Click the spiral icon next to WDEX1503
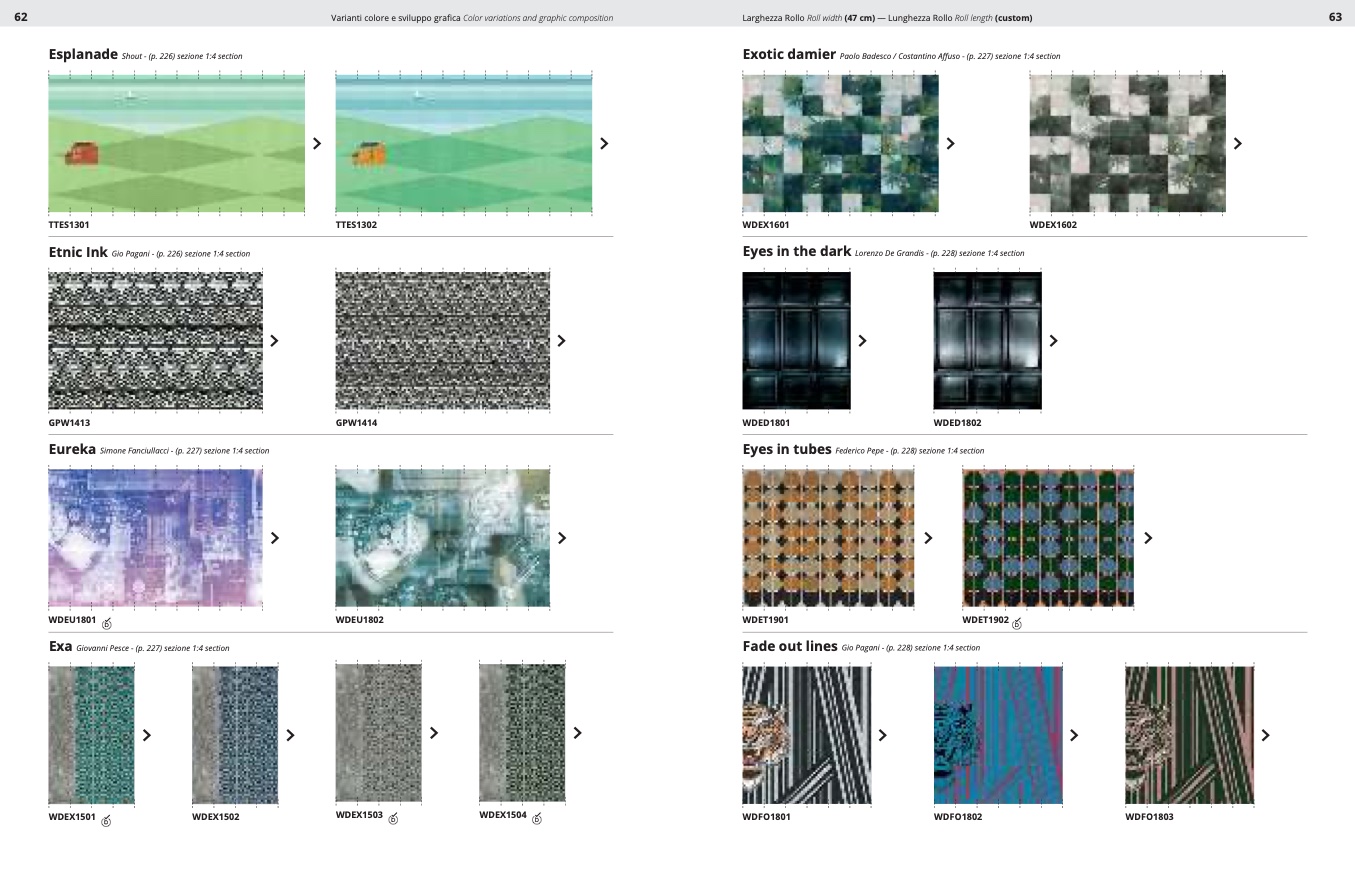The image size is (1355, 878). [393, 819]
